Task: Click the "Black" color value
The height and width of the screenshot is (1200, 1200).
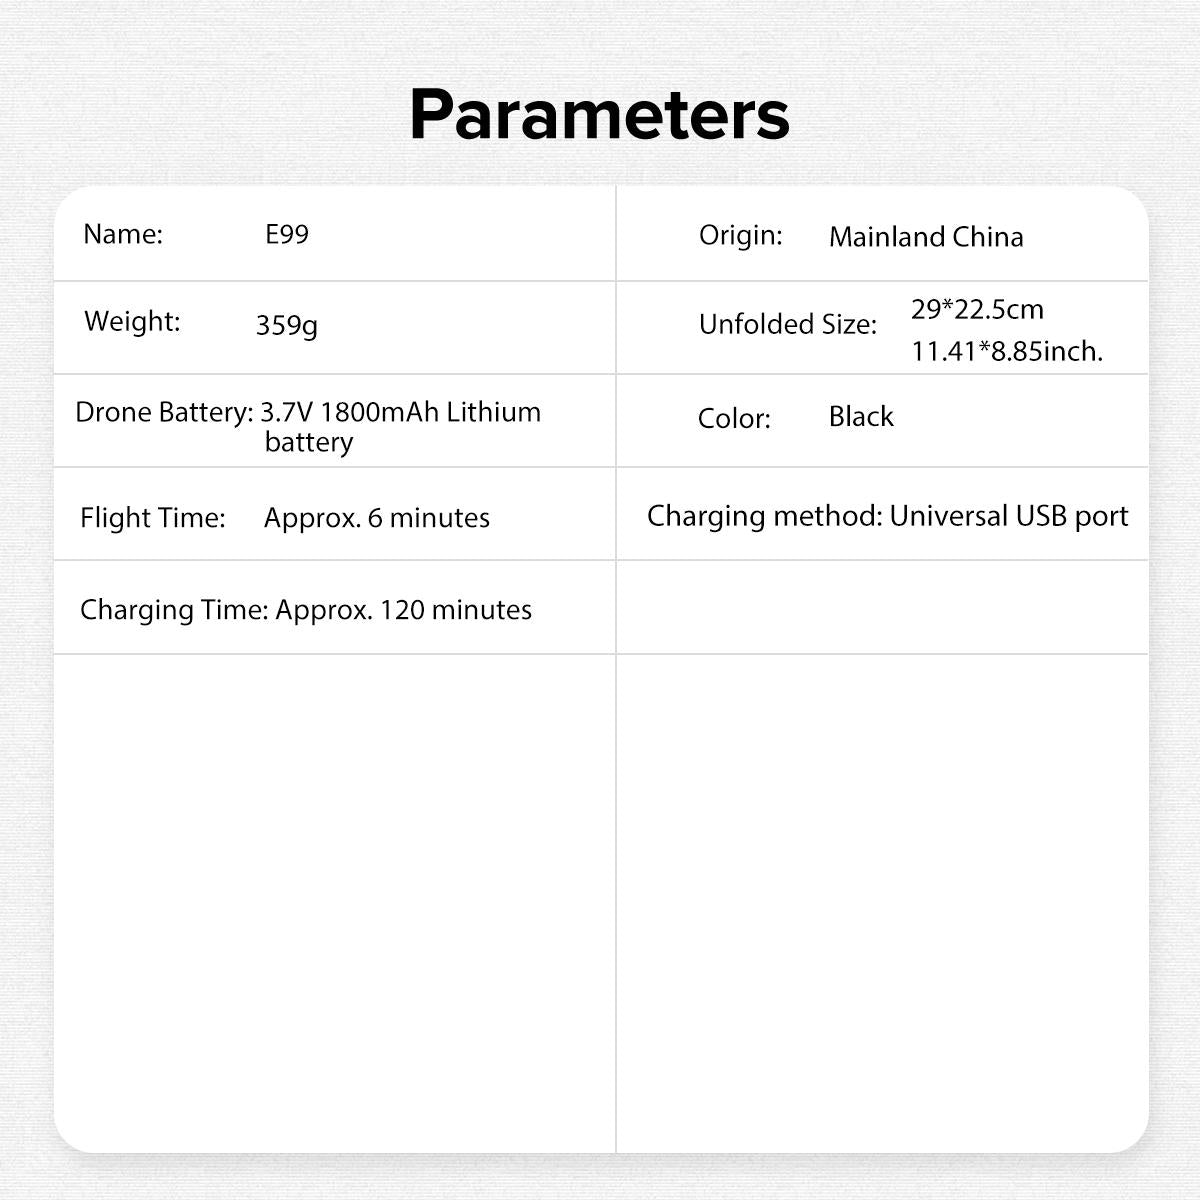Action: click(x=861, y=416)
